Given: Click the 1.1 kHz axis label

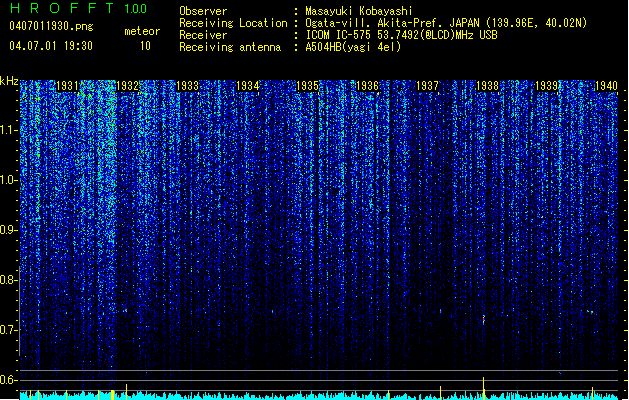Looking at the screenshot, I should click(9, 130).
